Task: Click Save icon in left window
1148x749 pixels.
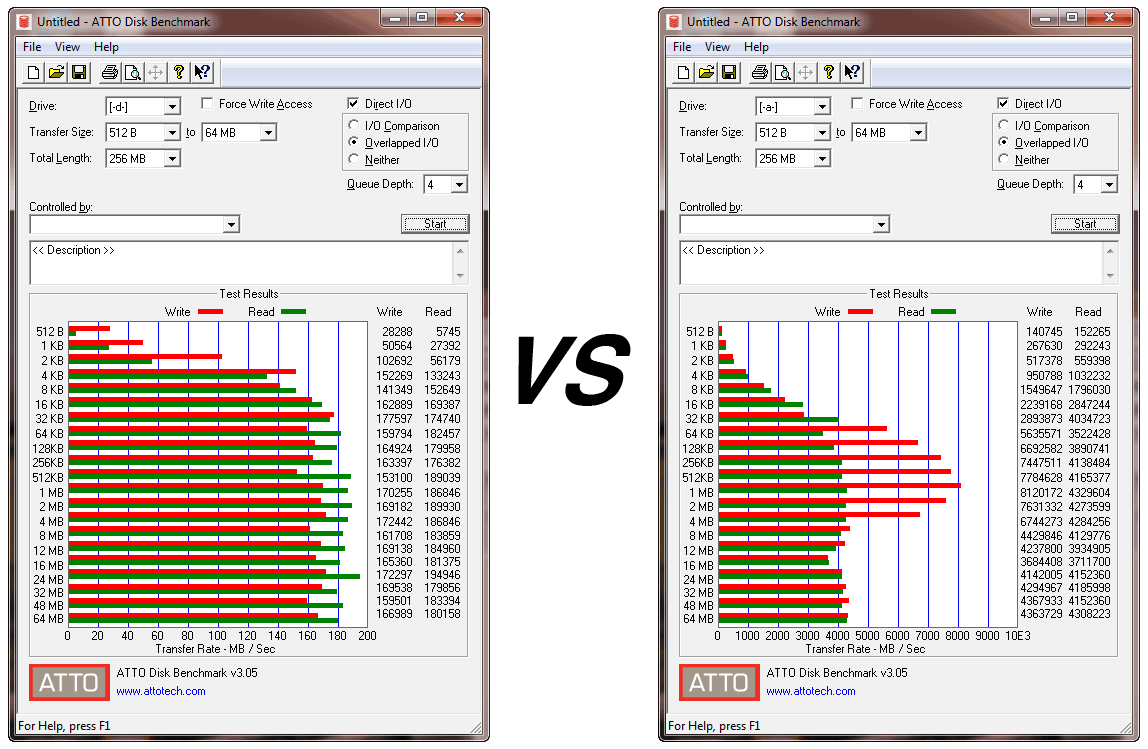Action: (x=79, y=72)
